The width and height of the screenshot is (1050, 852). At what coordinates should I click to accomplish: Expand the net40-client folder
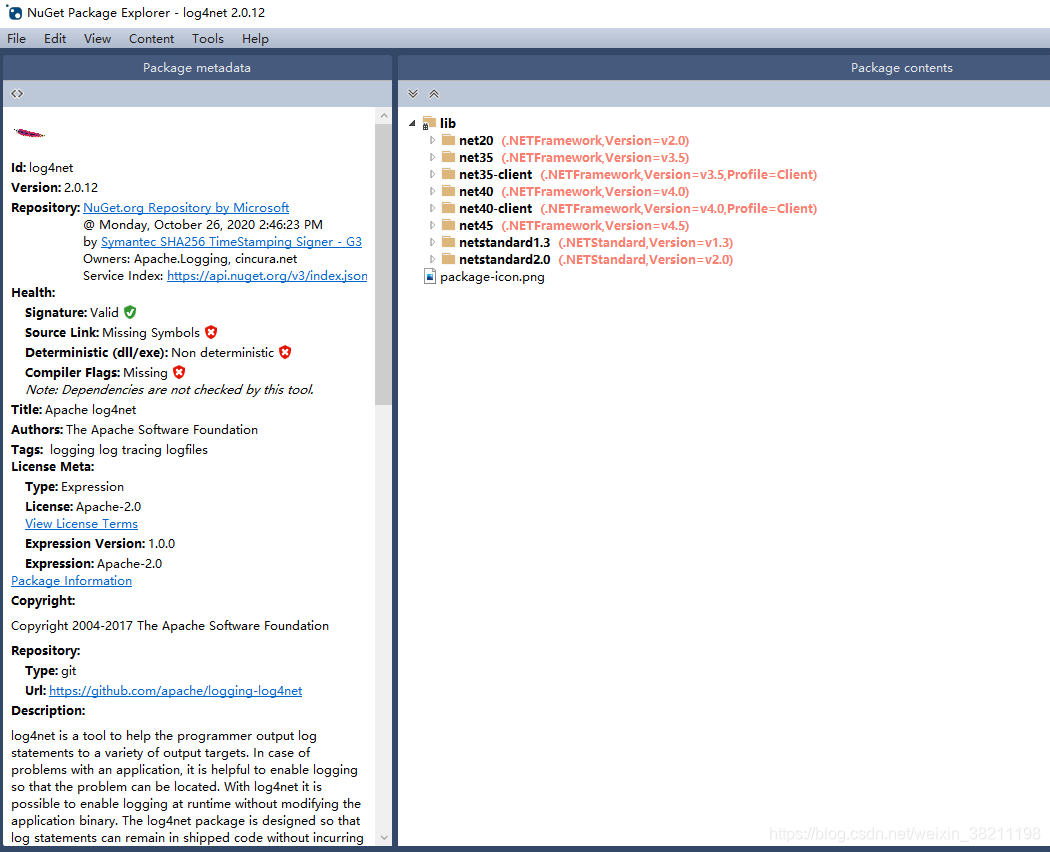432,208
